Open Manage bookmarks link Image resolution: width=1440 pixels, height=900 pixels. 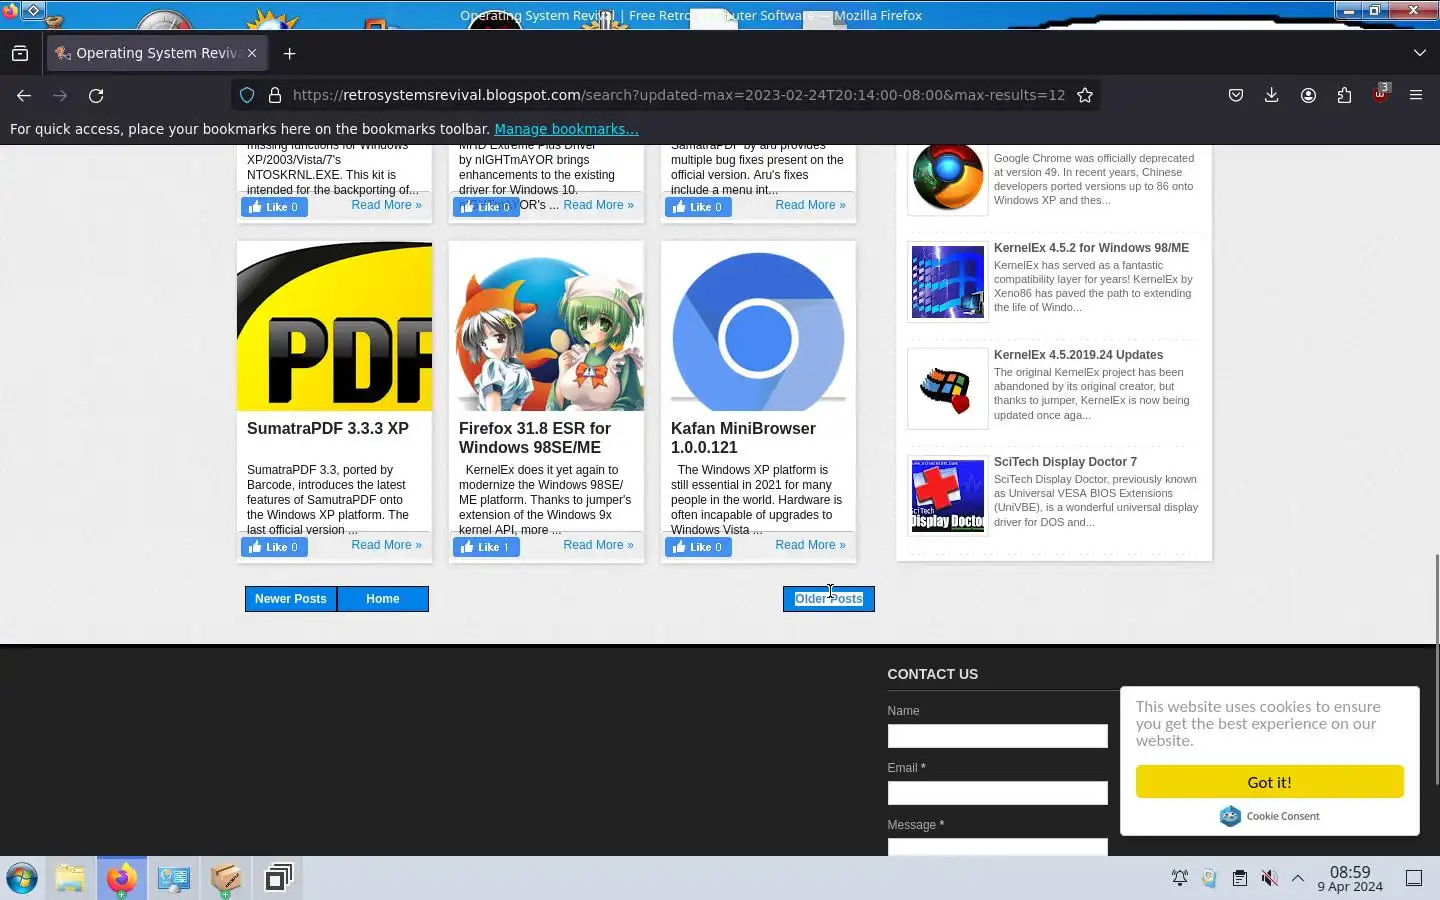pyautogui.click(x=566, y=129)
